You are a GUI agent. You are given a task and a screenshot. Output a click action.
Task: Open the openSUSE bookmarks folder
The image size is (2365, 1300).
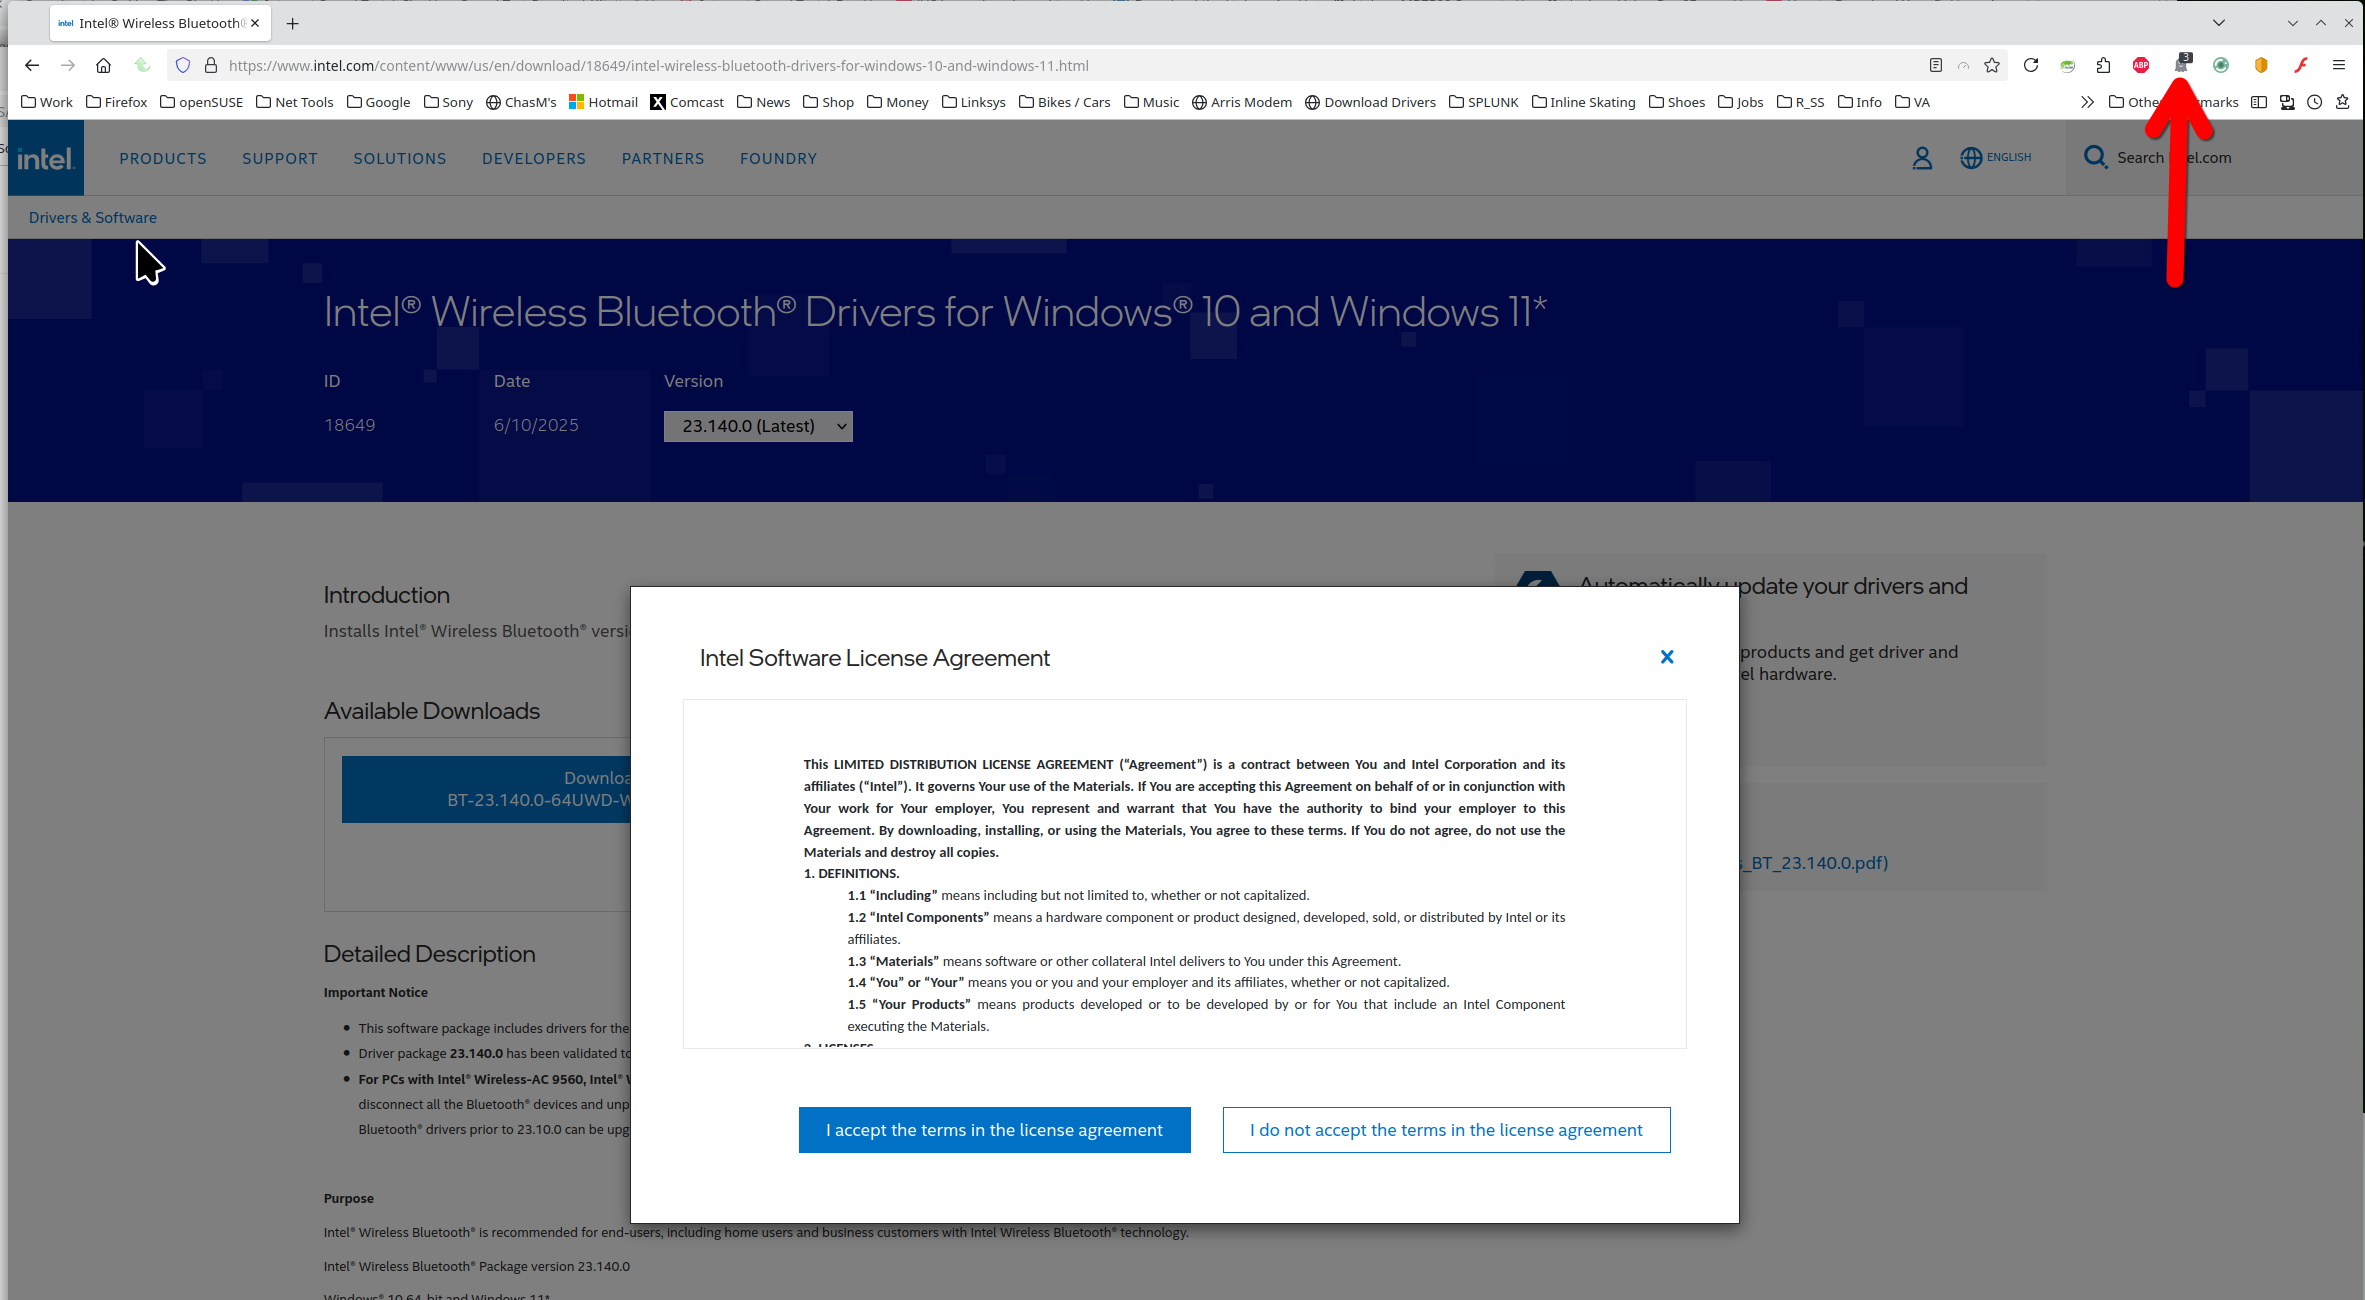tap(201, 102)
